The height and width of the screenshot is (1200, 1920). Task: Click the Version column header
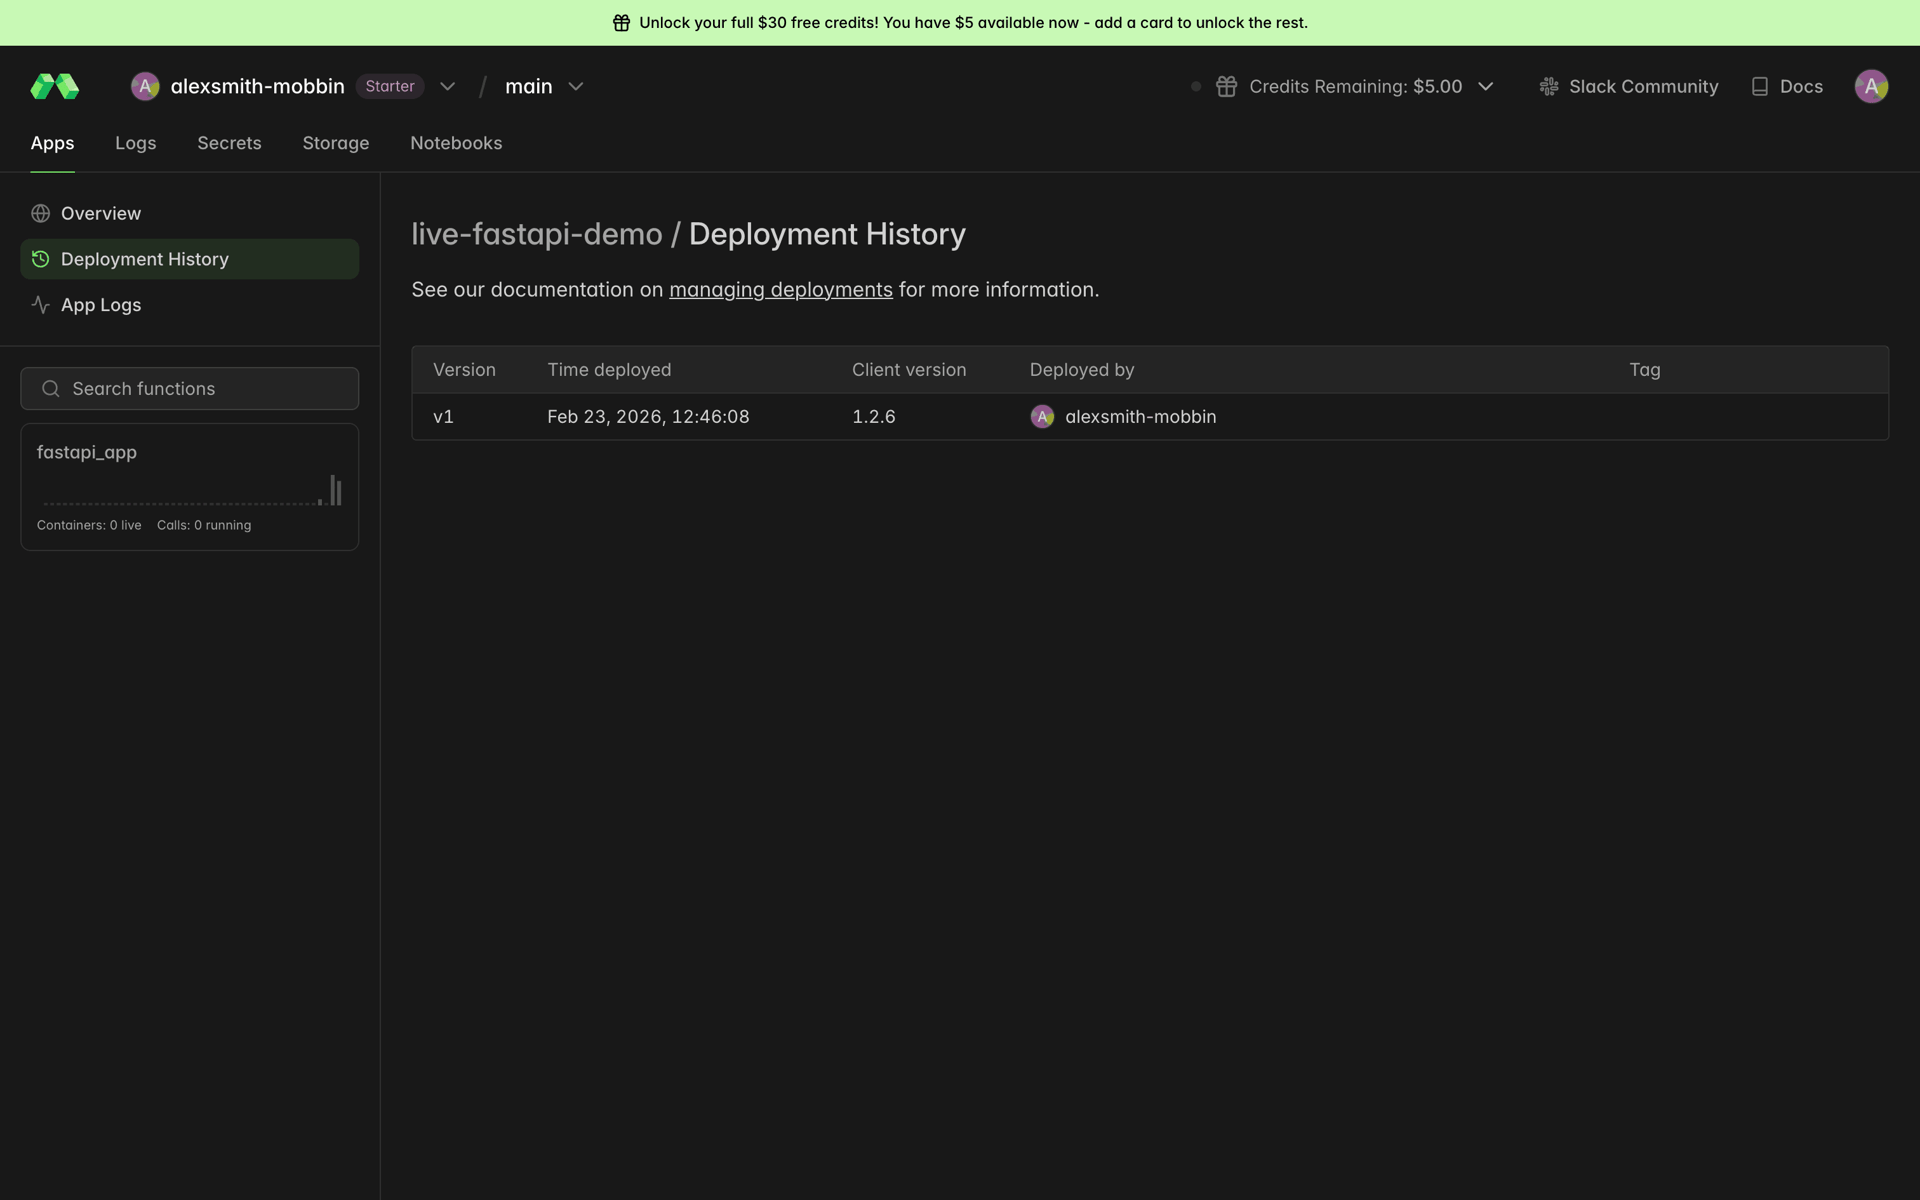(x=464, y=370)
